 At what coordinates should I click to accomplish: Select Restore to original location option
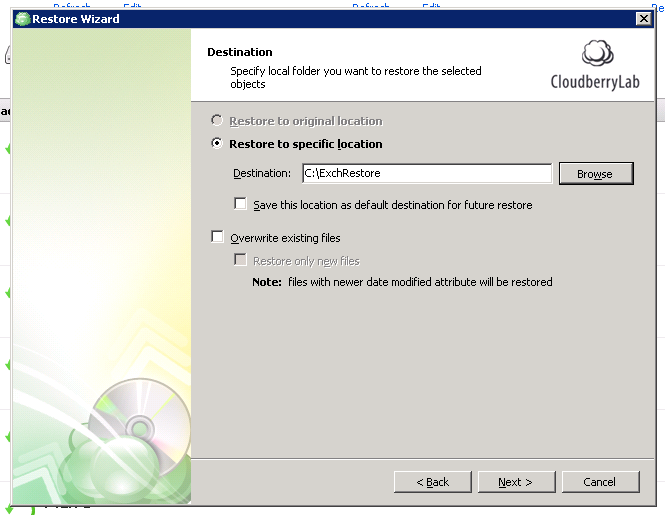click(x=217, y=121)
